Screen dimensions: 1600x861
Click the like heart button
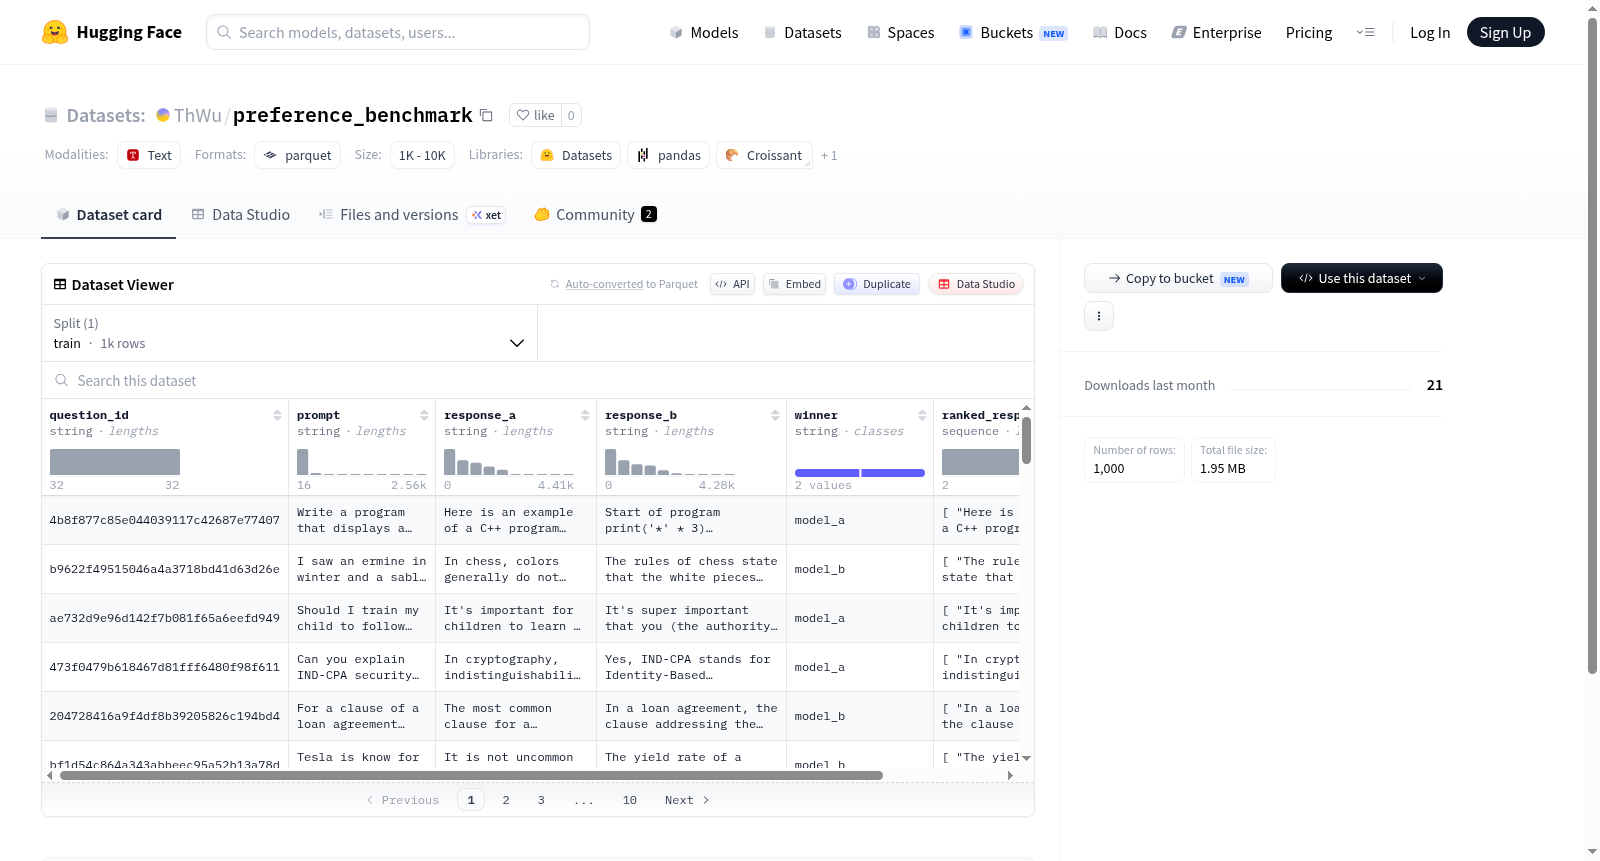[x=535, y=115]
